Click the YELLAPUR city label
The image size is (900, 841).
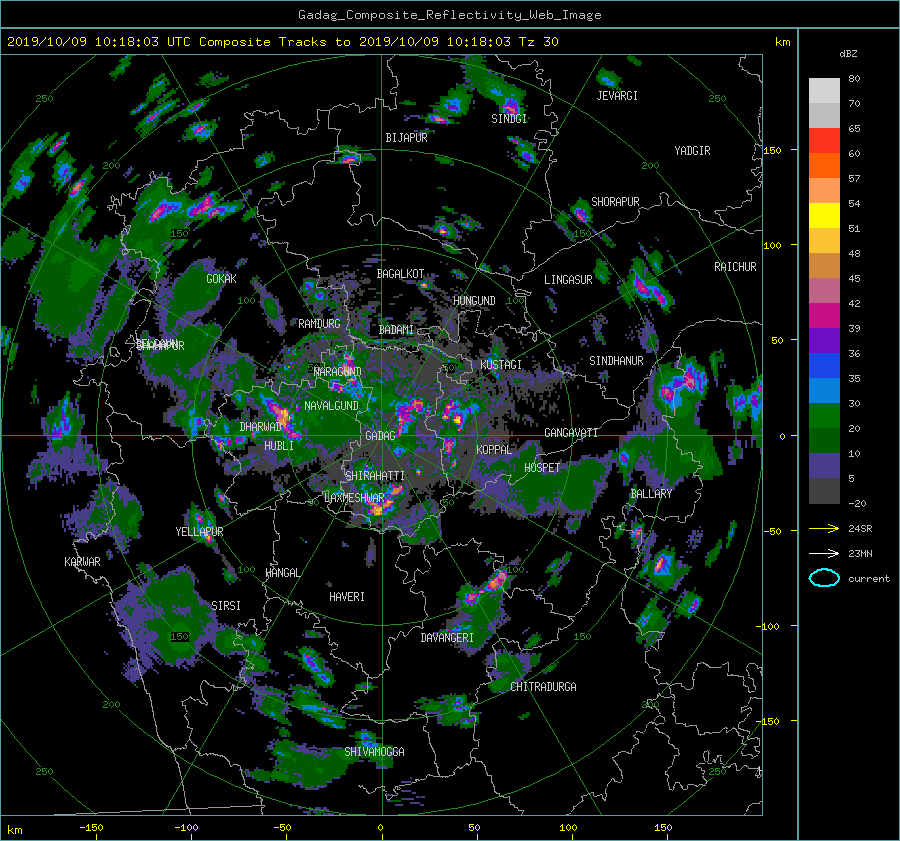(199, 532)
